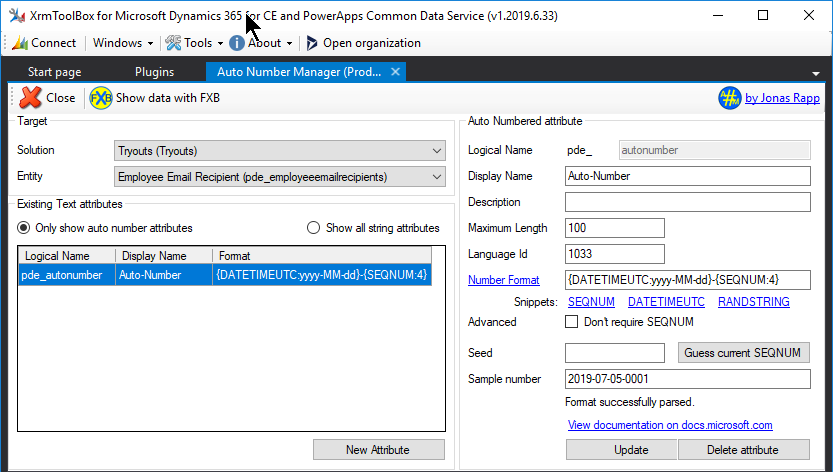Image resolution: width=833 pixels, height=472 pixels.
Task: Click the About info icon
Action: (x=237, y=43)
